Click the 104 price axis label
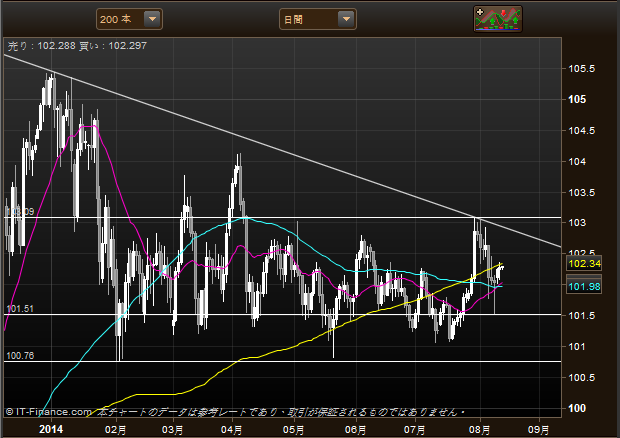620x438 pixels. pos(577,161)
